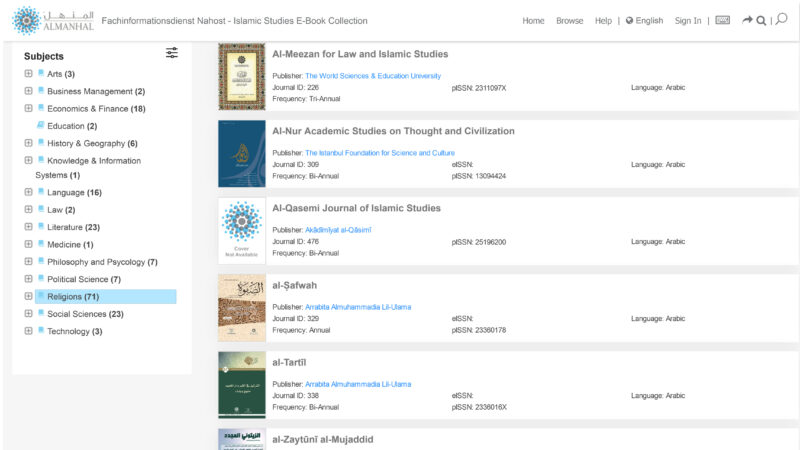This screenshot has width=800, height=450.
Task: Select the Political Science subject
Action: (x=84, y=279)
